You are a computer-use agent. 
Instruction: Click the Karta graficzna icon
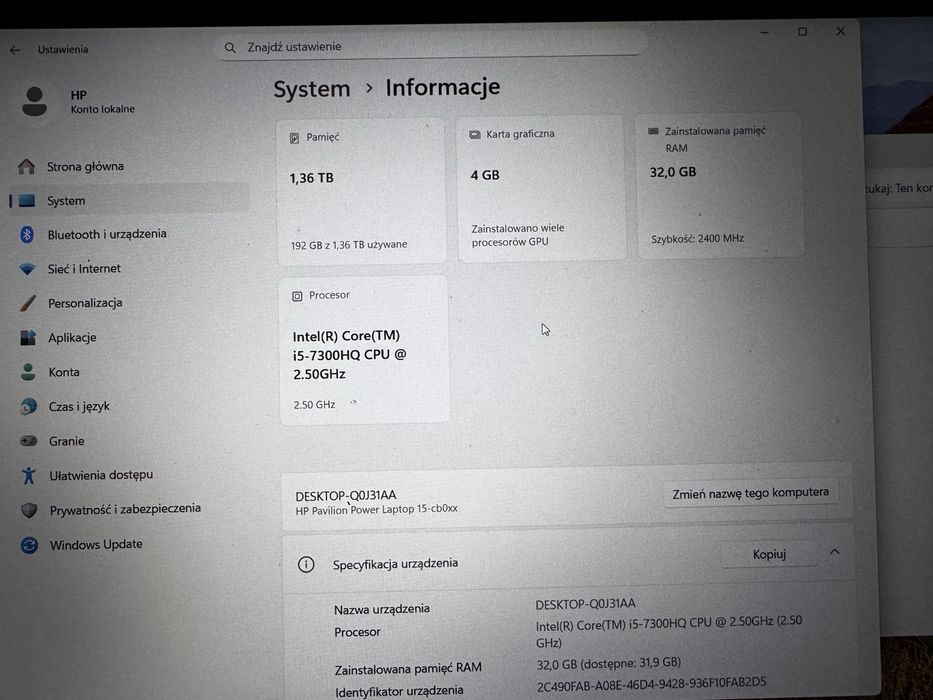[474, 135]
